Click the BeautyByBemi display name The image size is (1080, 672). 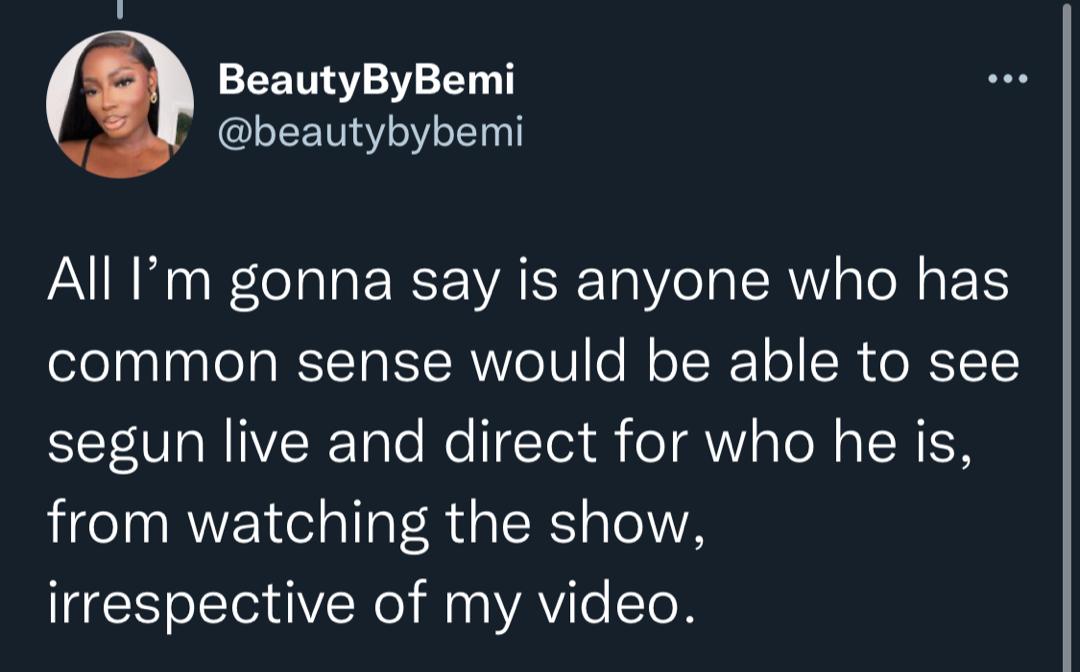coord(366,81)
